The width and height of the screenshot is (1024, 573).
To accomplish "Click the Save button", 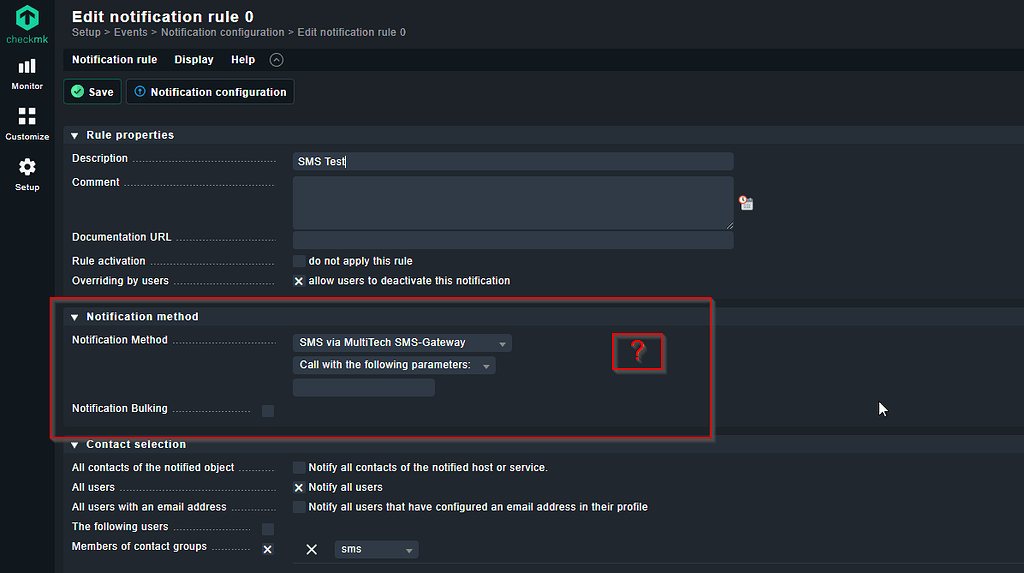I will pos(92,92).
